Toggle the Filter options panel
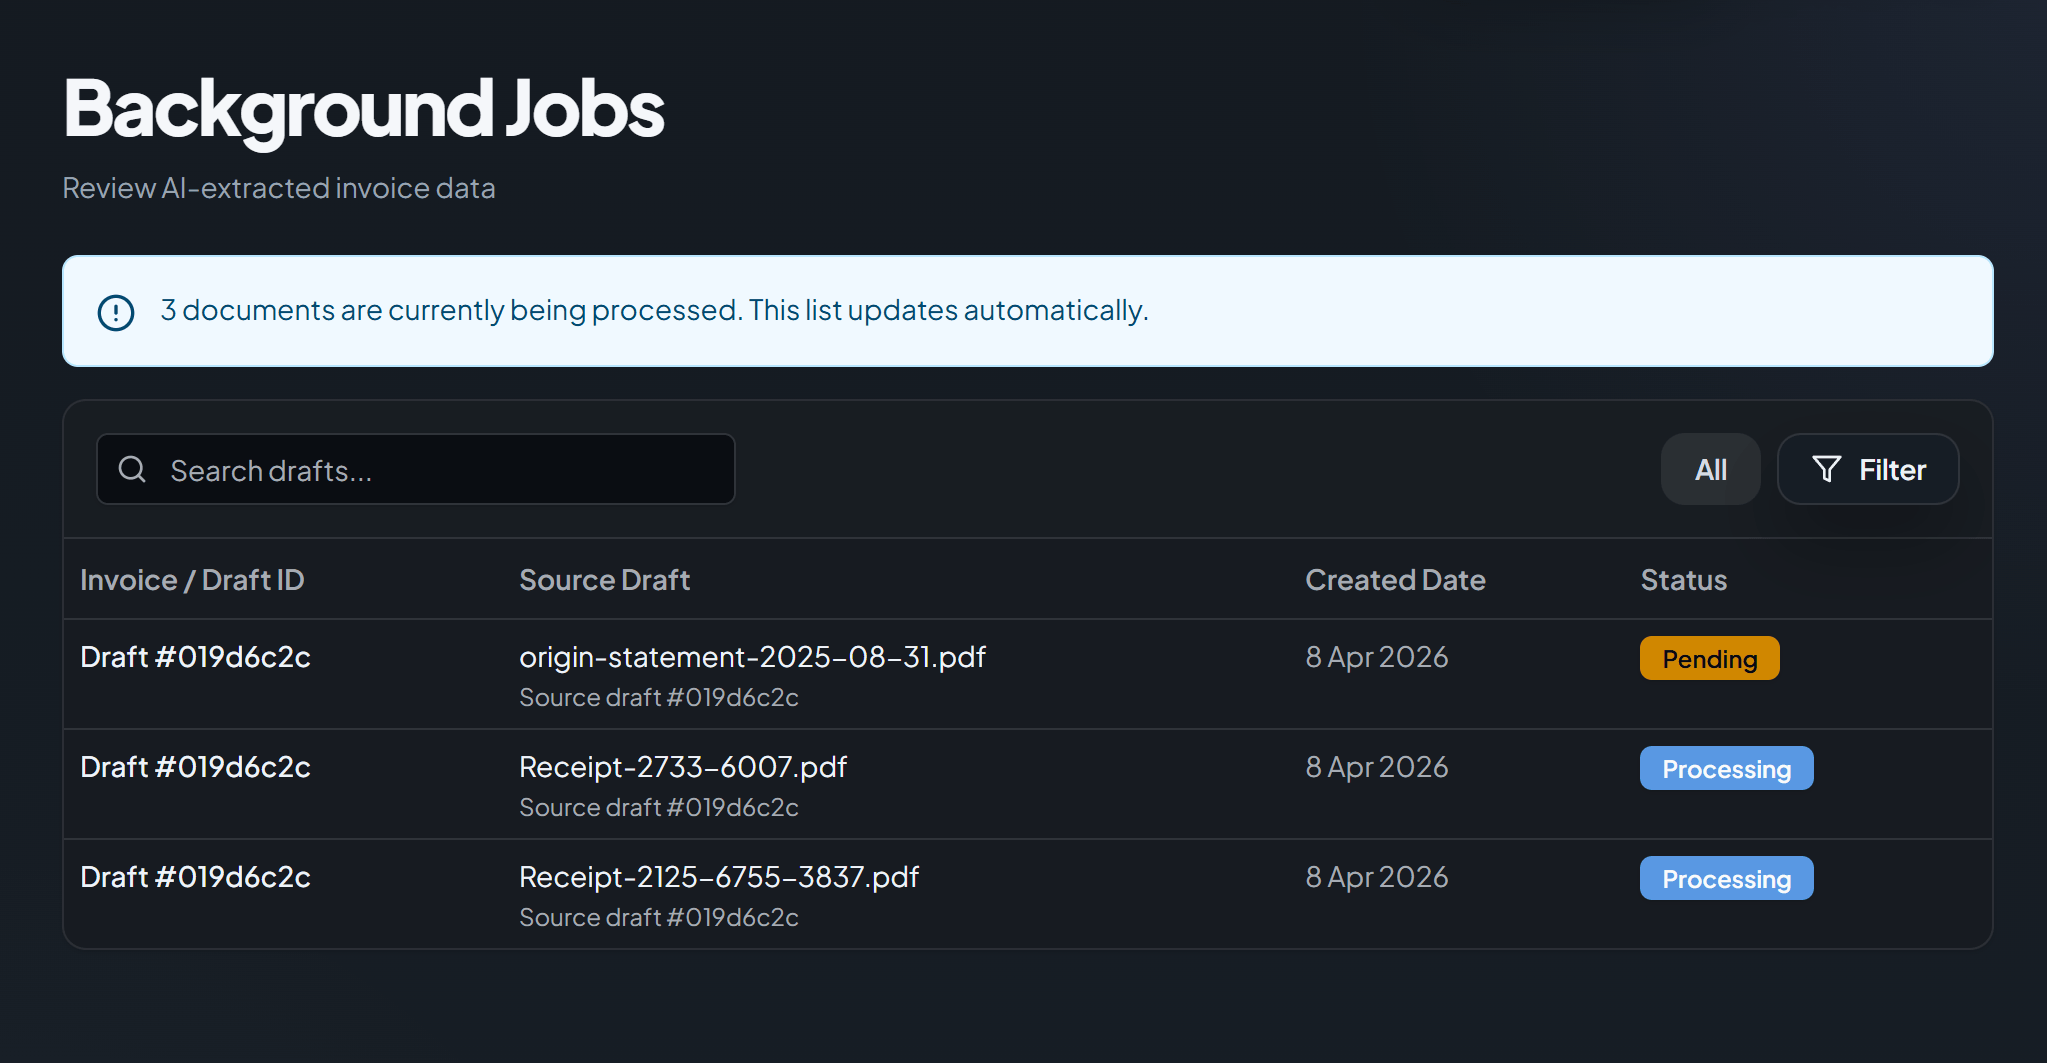The height and width of the screenshot is (1063, 2047). click(x=1867, y=469)
